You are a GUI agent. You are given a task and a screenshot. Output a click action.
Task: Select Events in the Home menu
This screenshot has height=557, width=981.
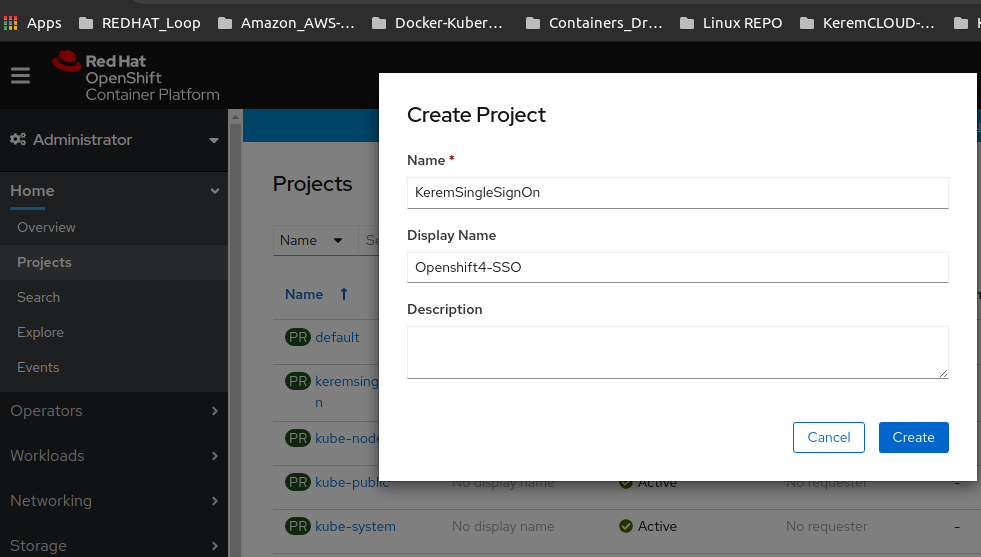click(x=38, y=367)
